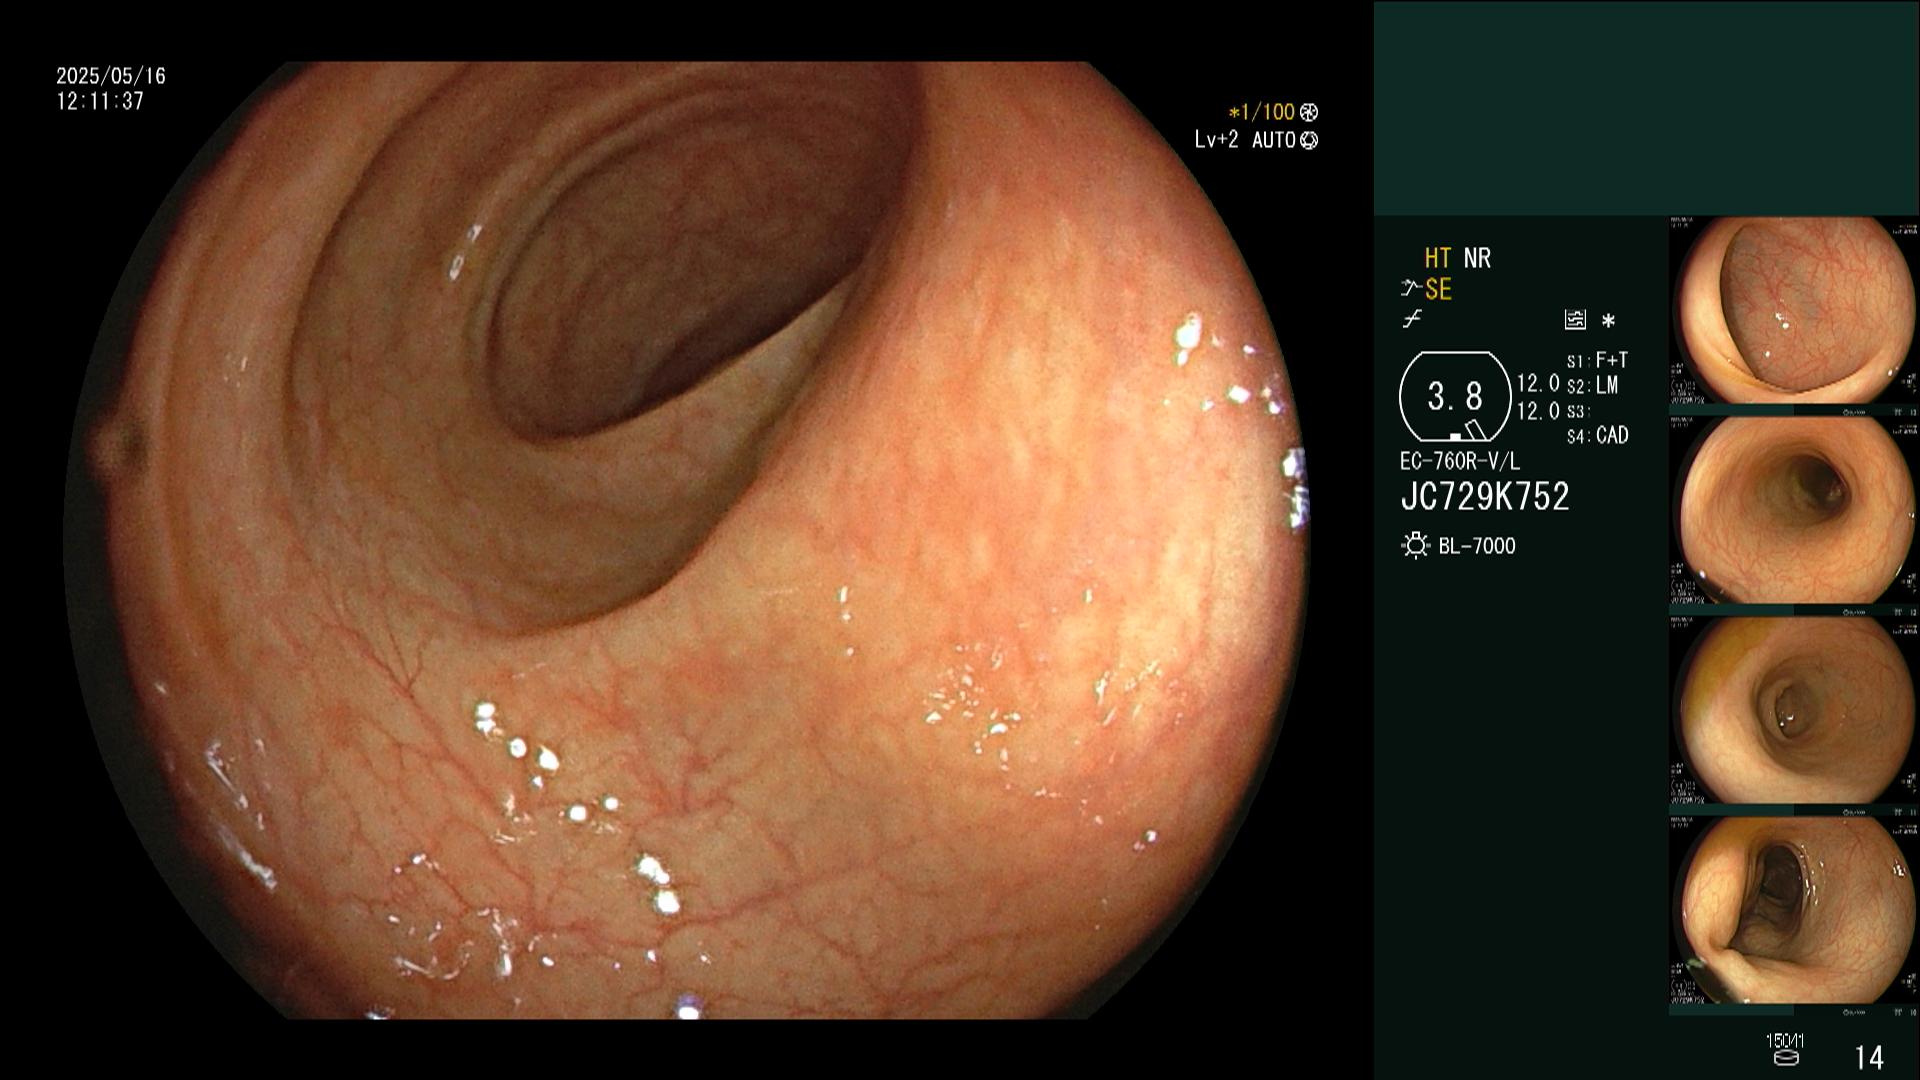The image size is (1920, 1080).
Task: Click the asterisk indicator in the status panel
Action: point(1608,321)
